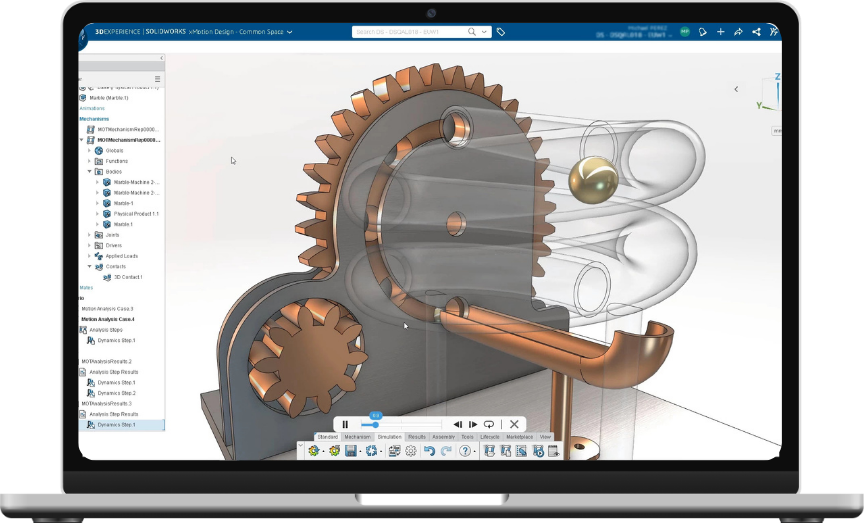The image size is (864, 523).
Task: Open the Assembly toolbar tab
Action: [x=444, y=436]
